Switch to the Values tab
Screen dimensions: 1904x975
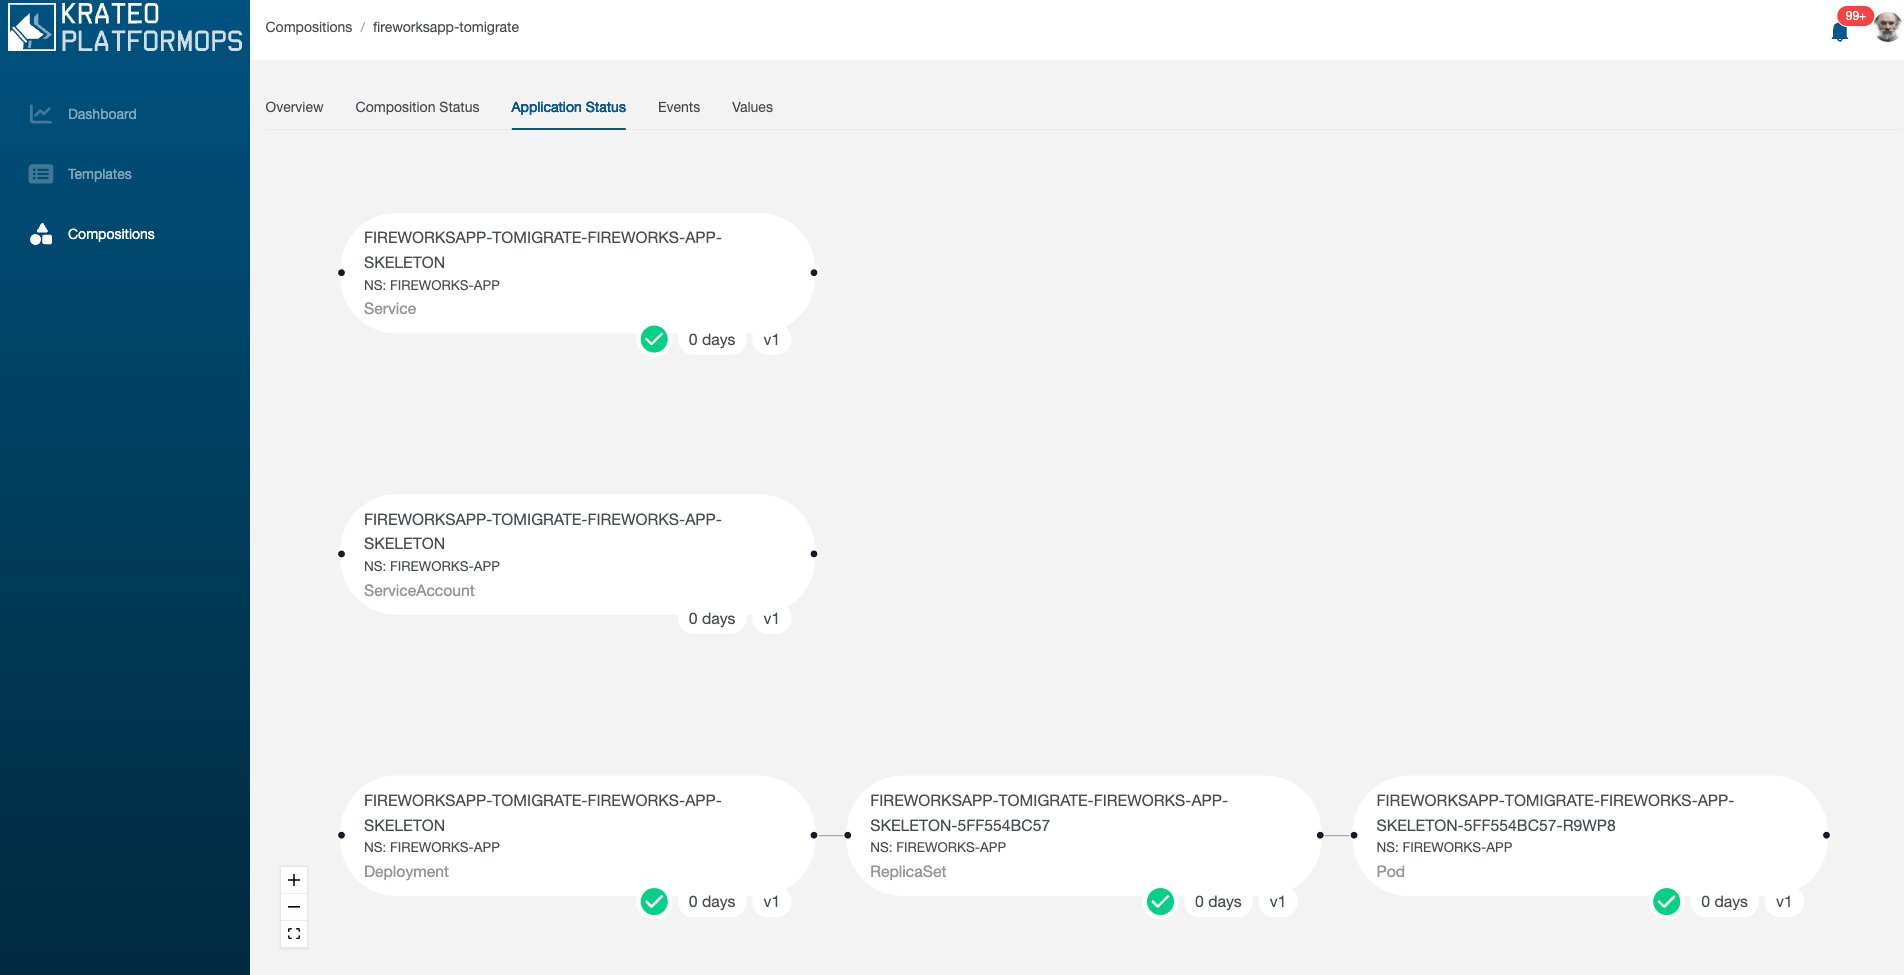tap(752, 107)
